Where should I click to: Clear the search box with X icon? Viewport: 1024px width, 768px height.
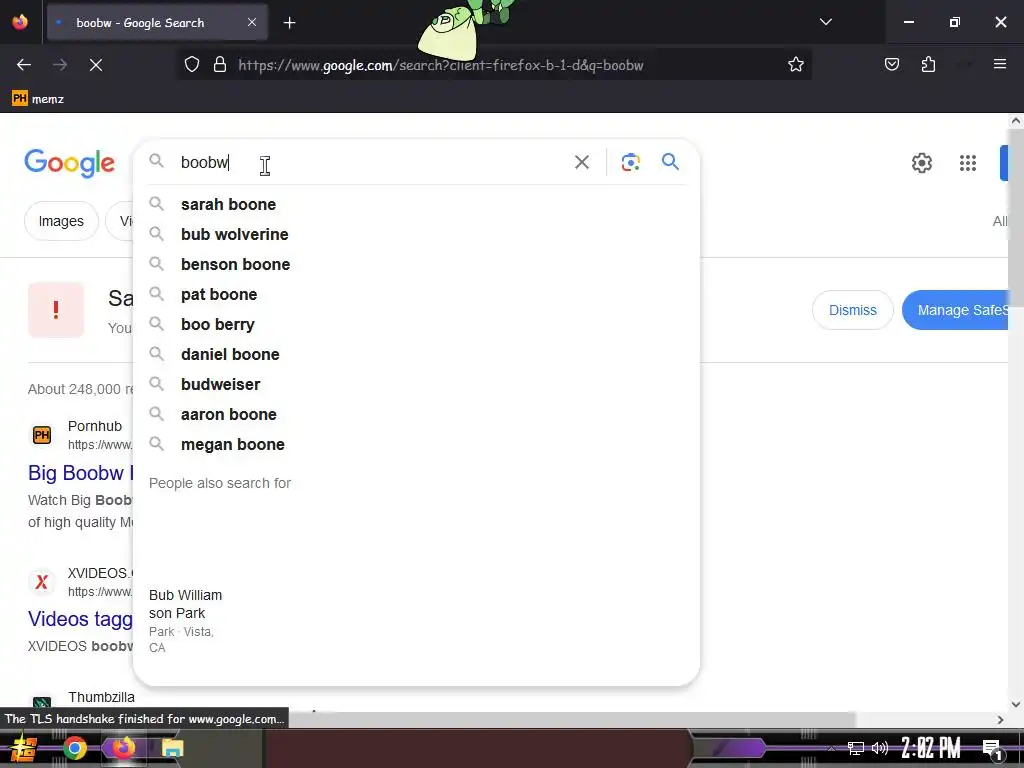(581, 162)
